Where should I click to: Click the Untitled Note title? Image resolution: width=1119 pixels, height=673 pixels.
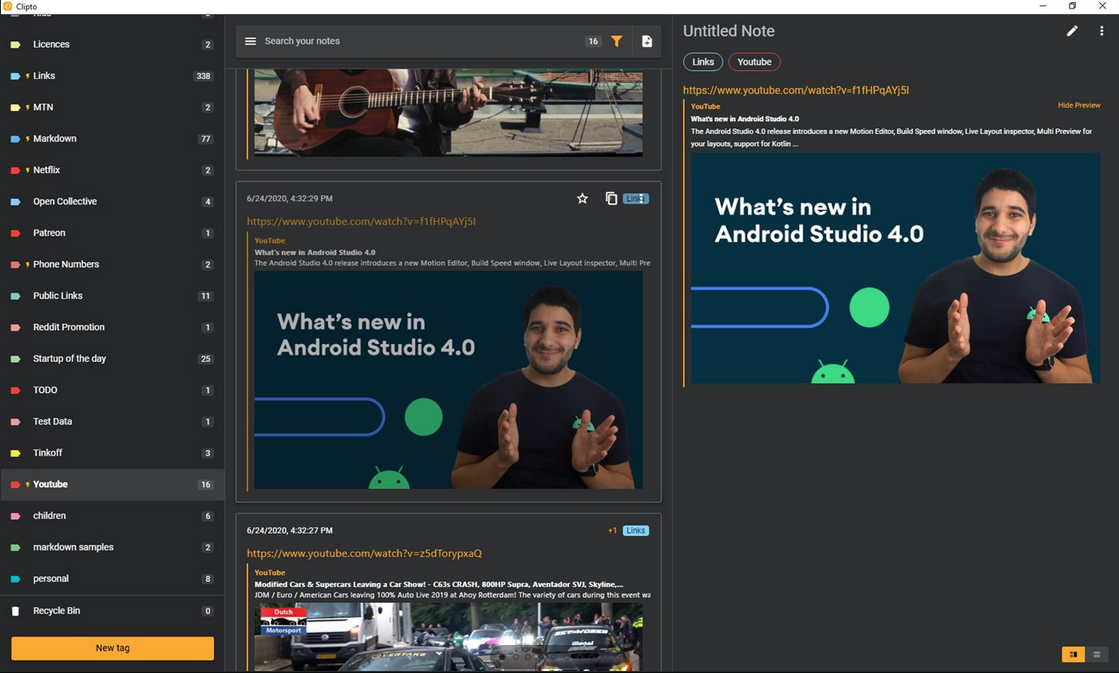click(x=729, y=31)
